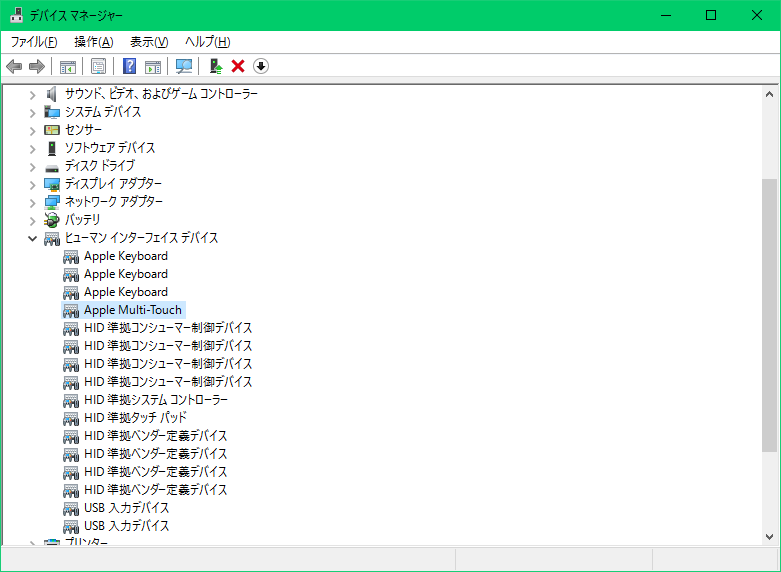The image size is (781, 572).
Task: Click the icon beside ディスプレイ アダプター
Action: pos(52,184)
